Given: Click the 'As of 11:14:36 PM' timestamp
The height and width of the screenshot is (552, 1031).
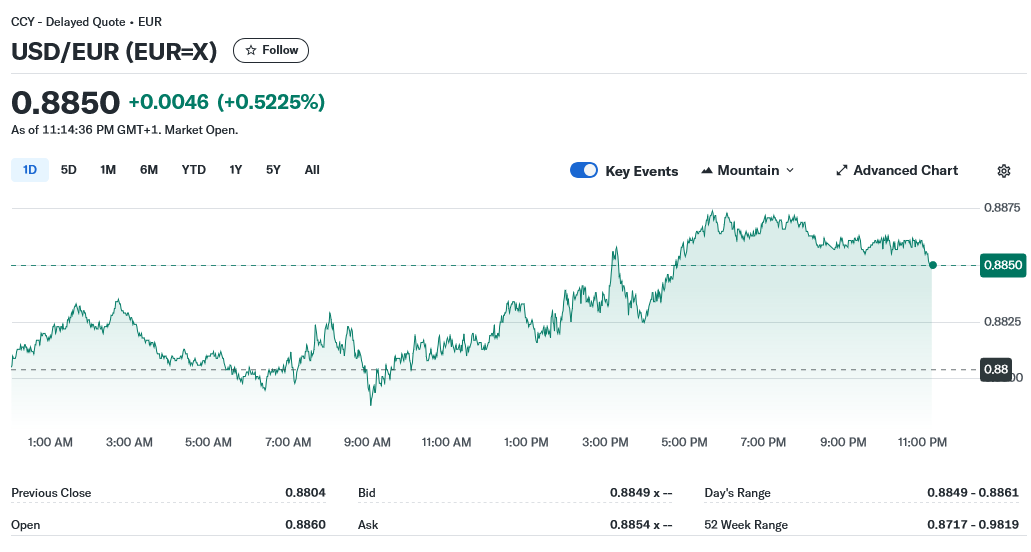Looking at the screenshot, I should (125, 130).
